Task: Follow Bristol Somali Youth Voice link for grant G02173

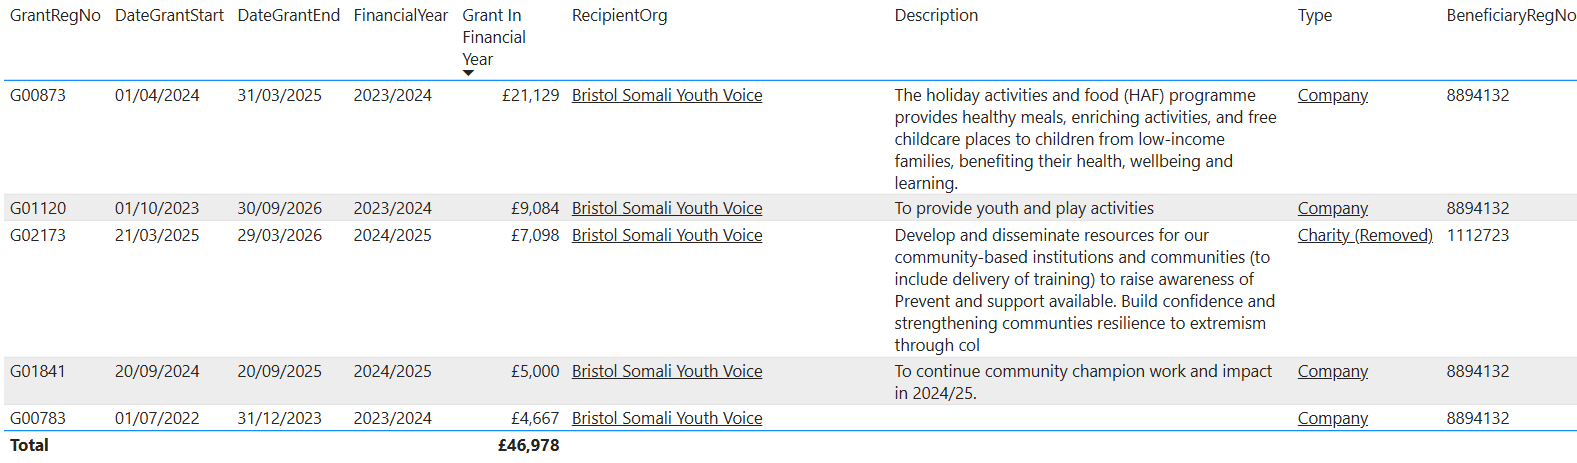Action: point(667,236)
